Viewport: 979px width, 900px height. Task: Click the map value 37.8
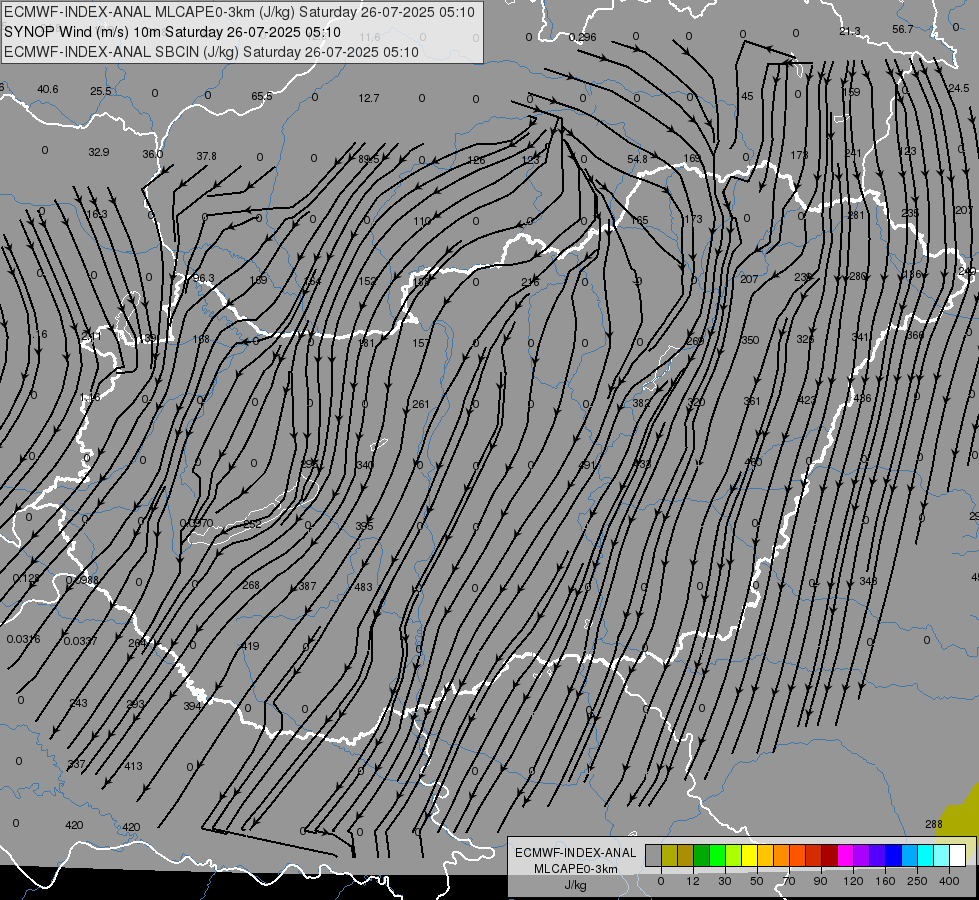tap(206, 156)
